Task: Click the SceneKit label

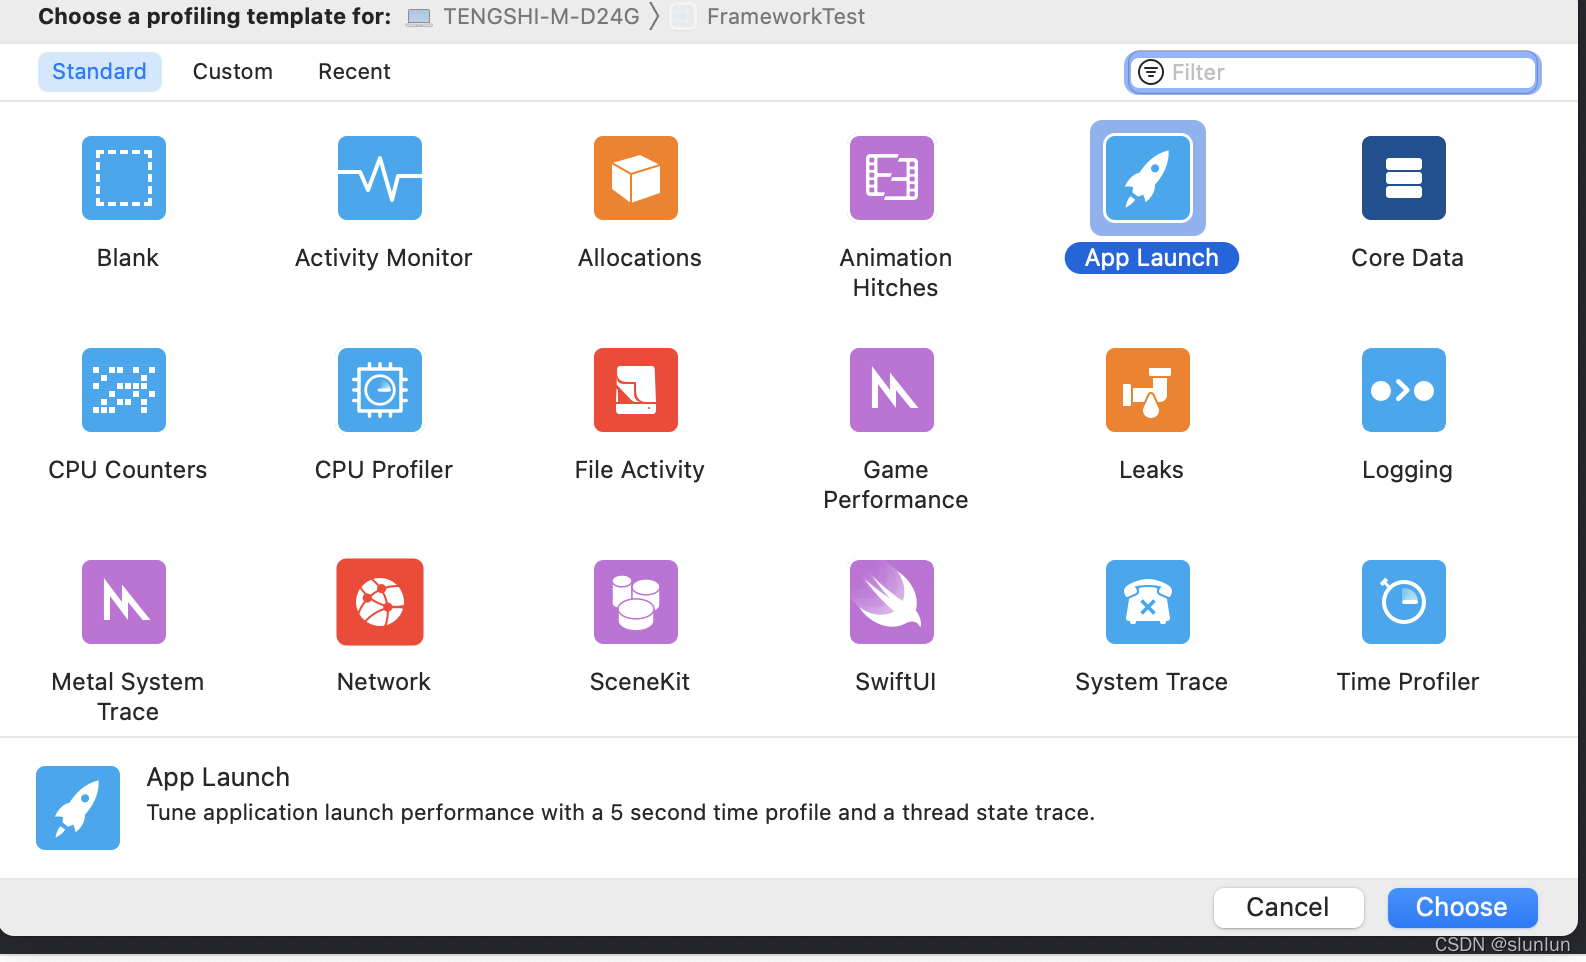Action: [640, 682]
